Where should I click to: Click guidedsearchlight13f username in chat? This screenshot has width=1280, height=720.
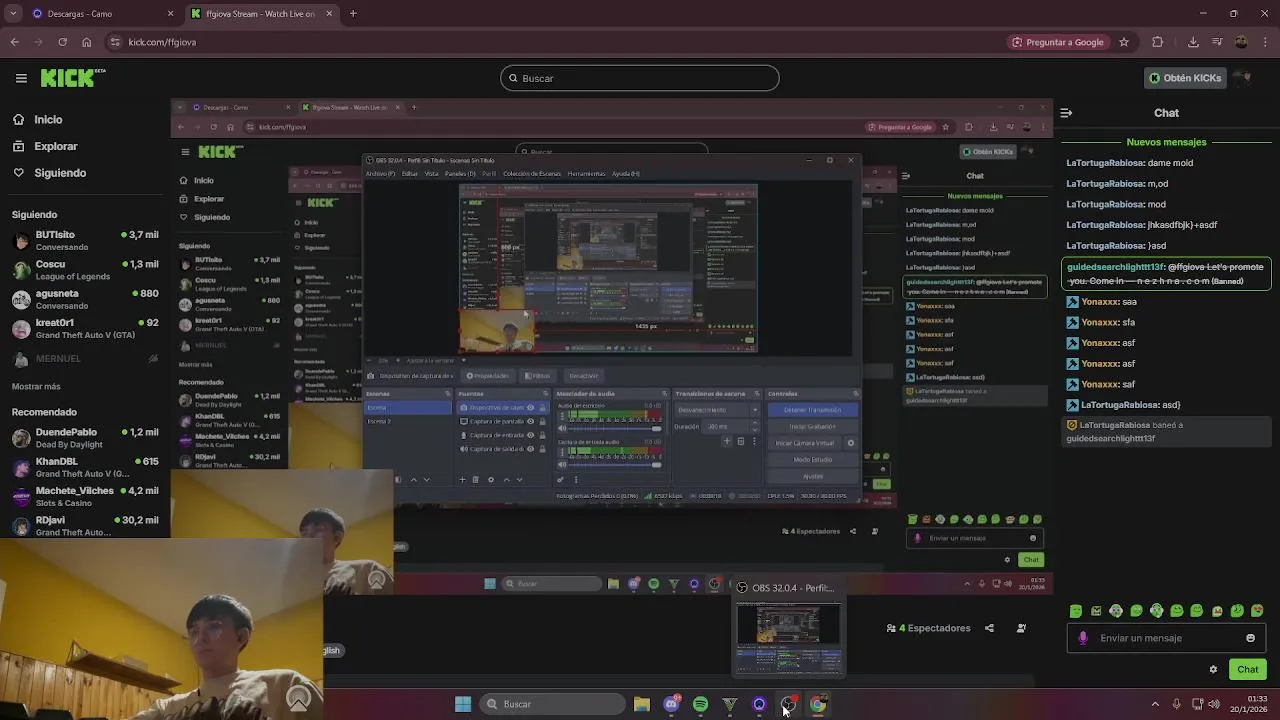click(x=1115, y=267)
